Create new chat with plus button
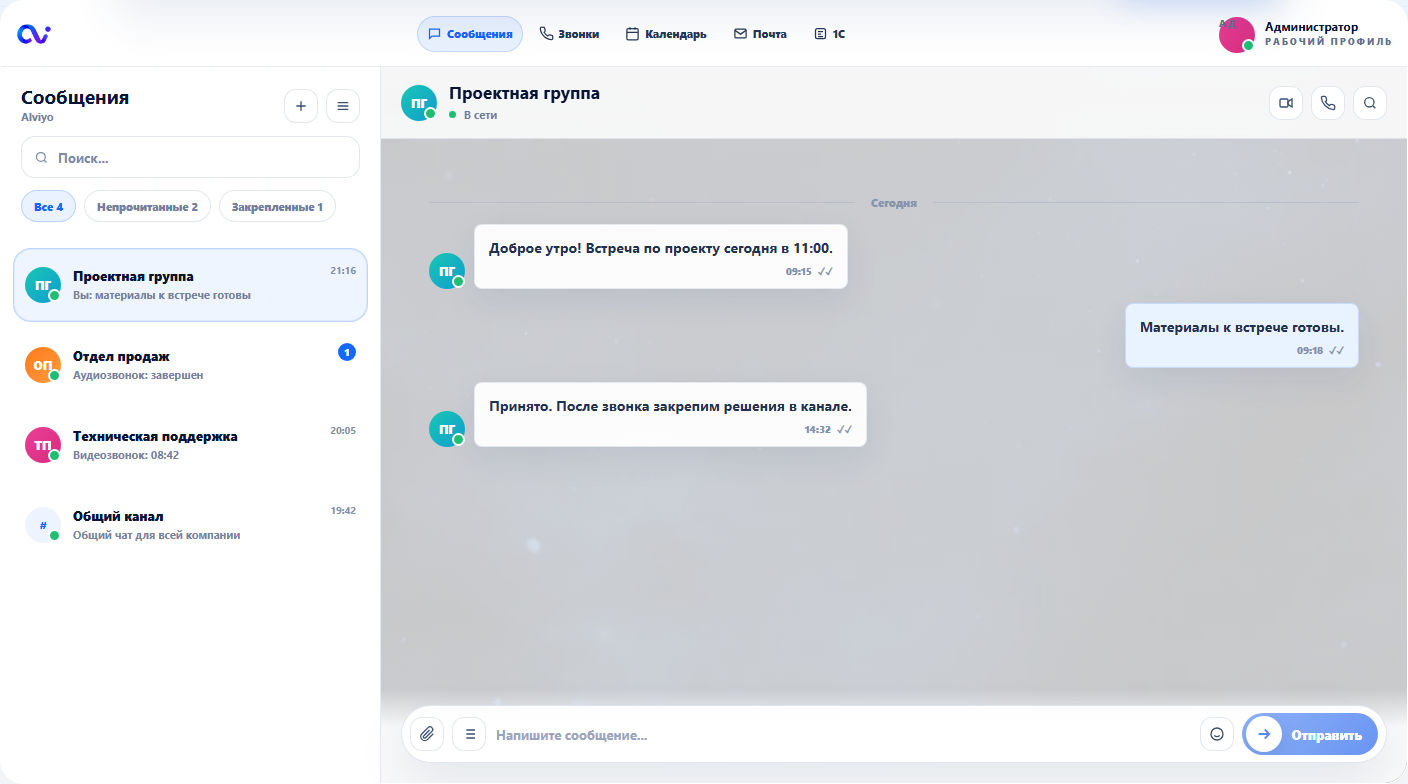Image resolution: width=1408 pixels, height=784 pixels. tap(301, 106)
